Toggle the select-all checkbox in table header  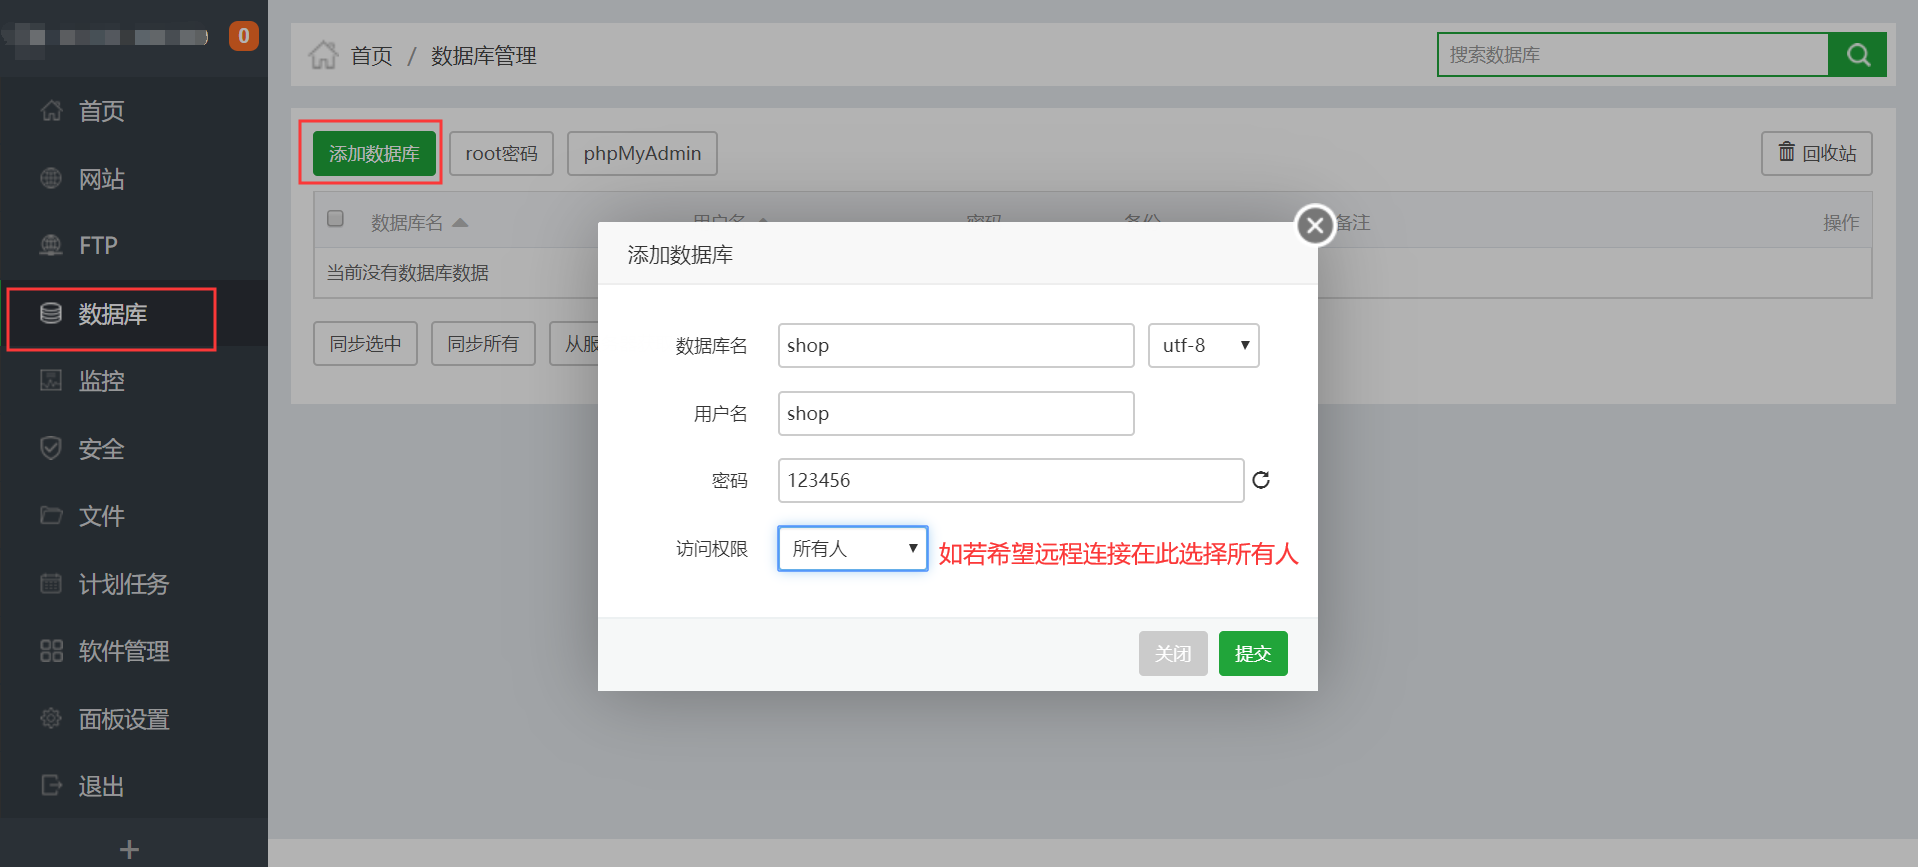[336, 219]
